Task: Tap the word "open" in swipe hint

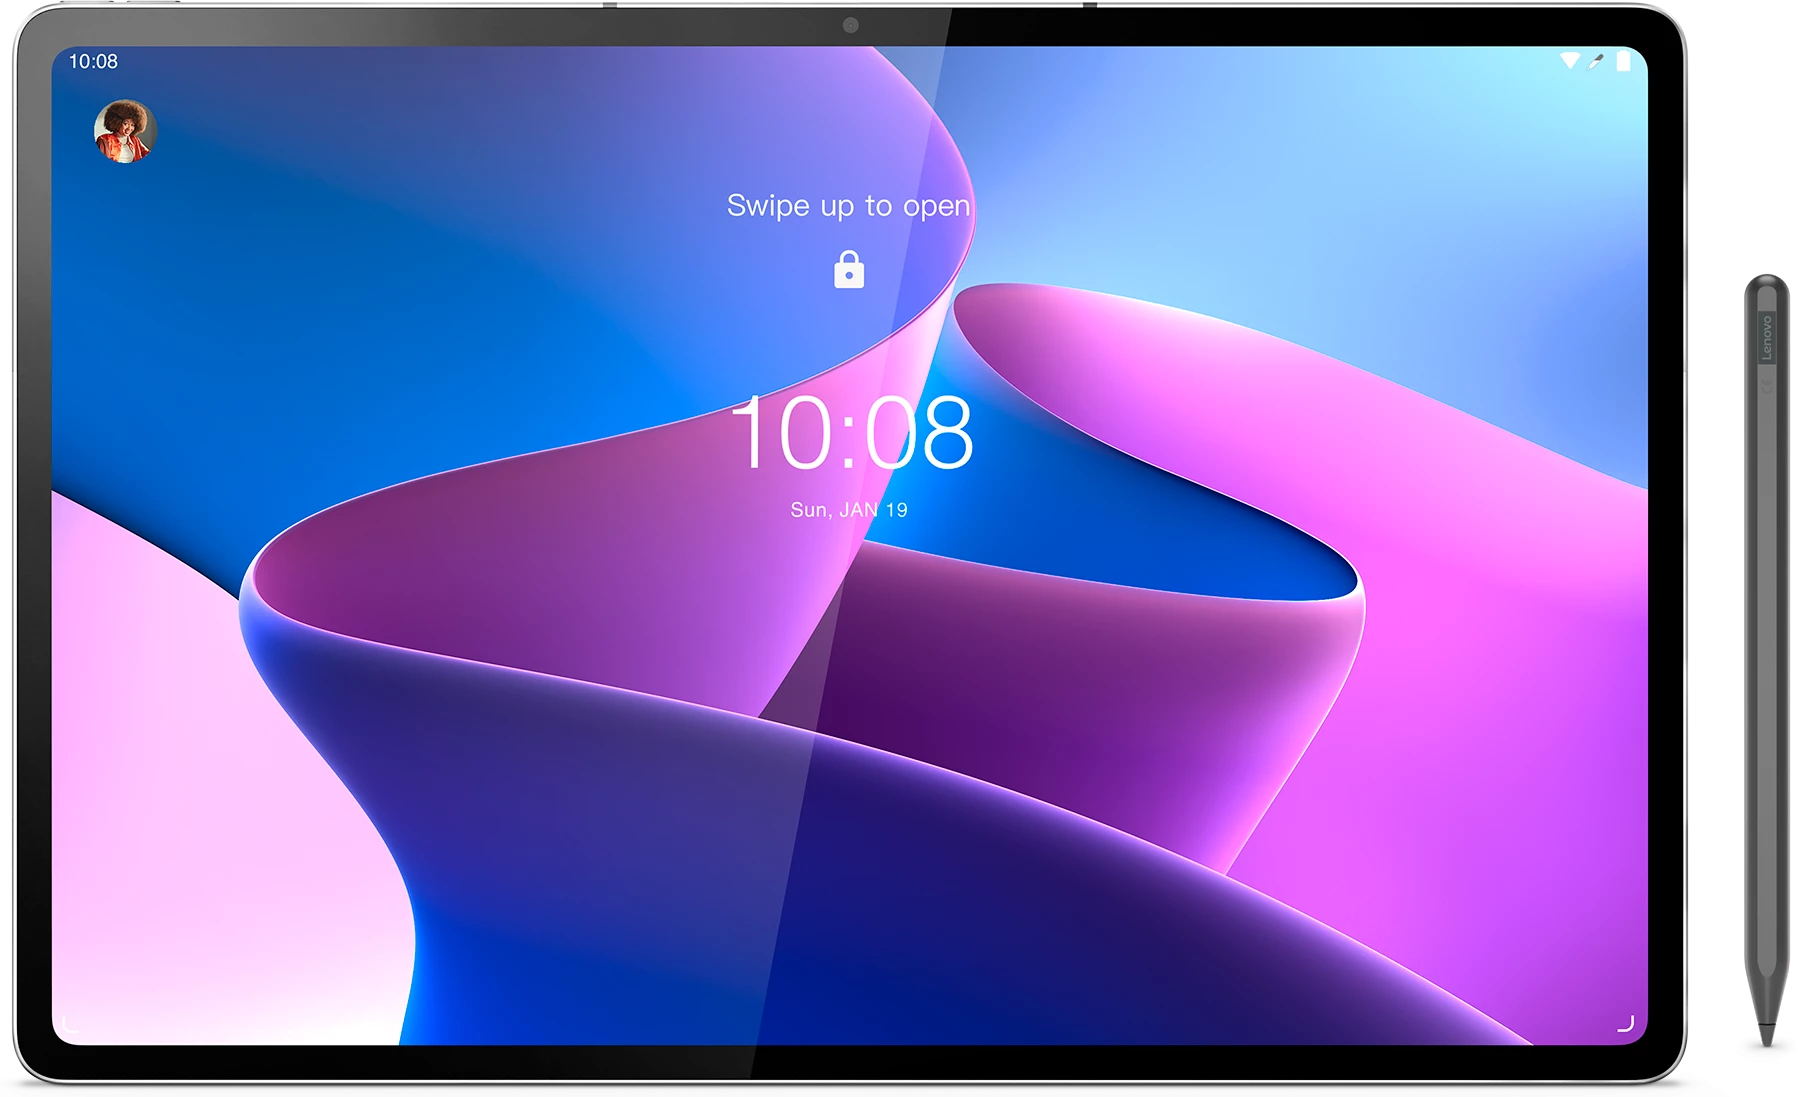Action: click(936, 206)
